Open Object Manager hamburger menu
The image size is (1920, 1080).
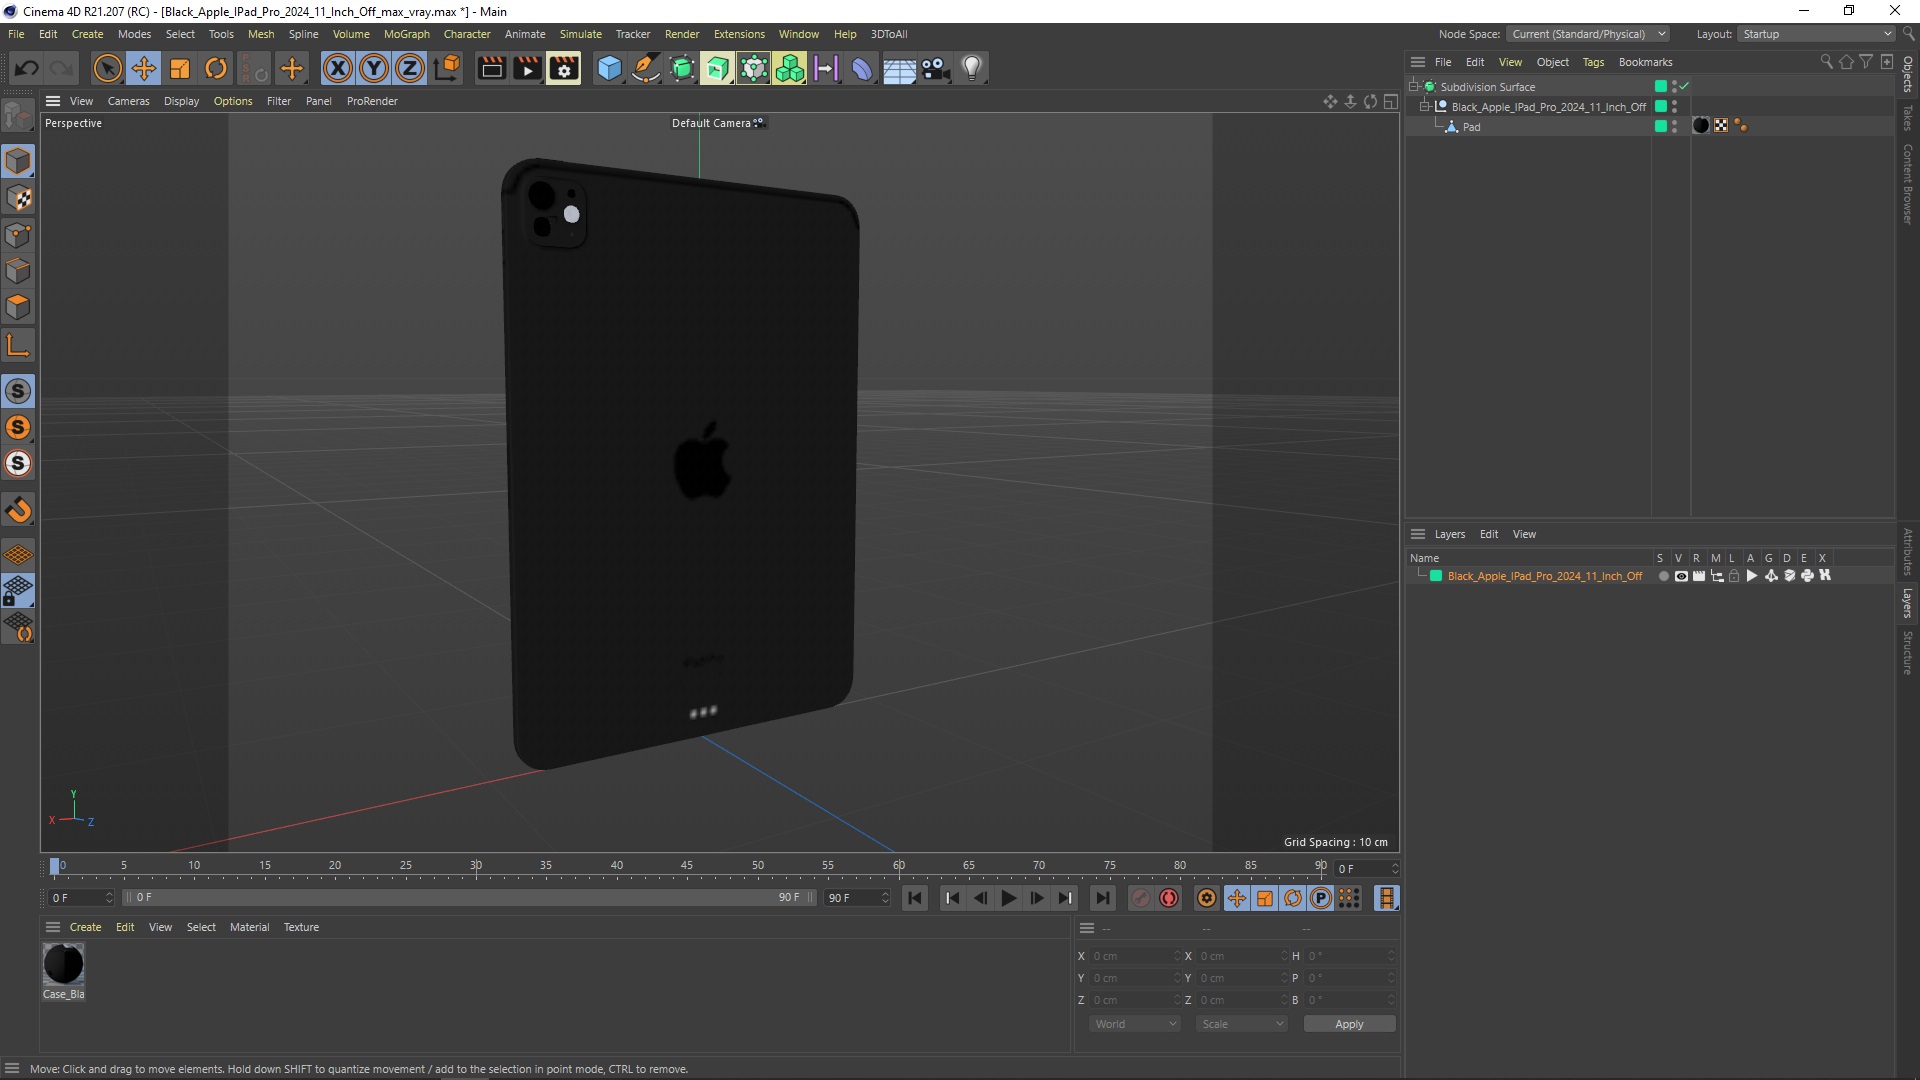[x=1418, y=62]
